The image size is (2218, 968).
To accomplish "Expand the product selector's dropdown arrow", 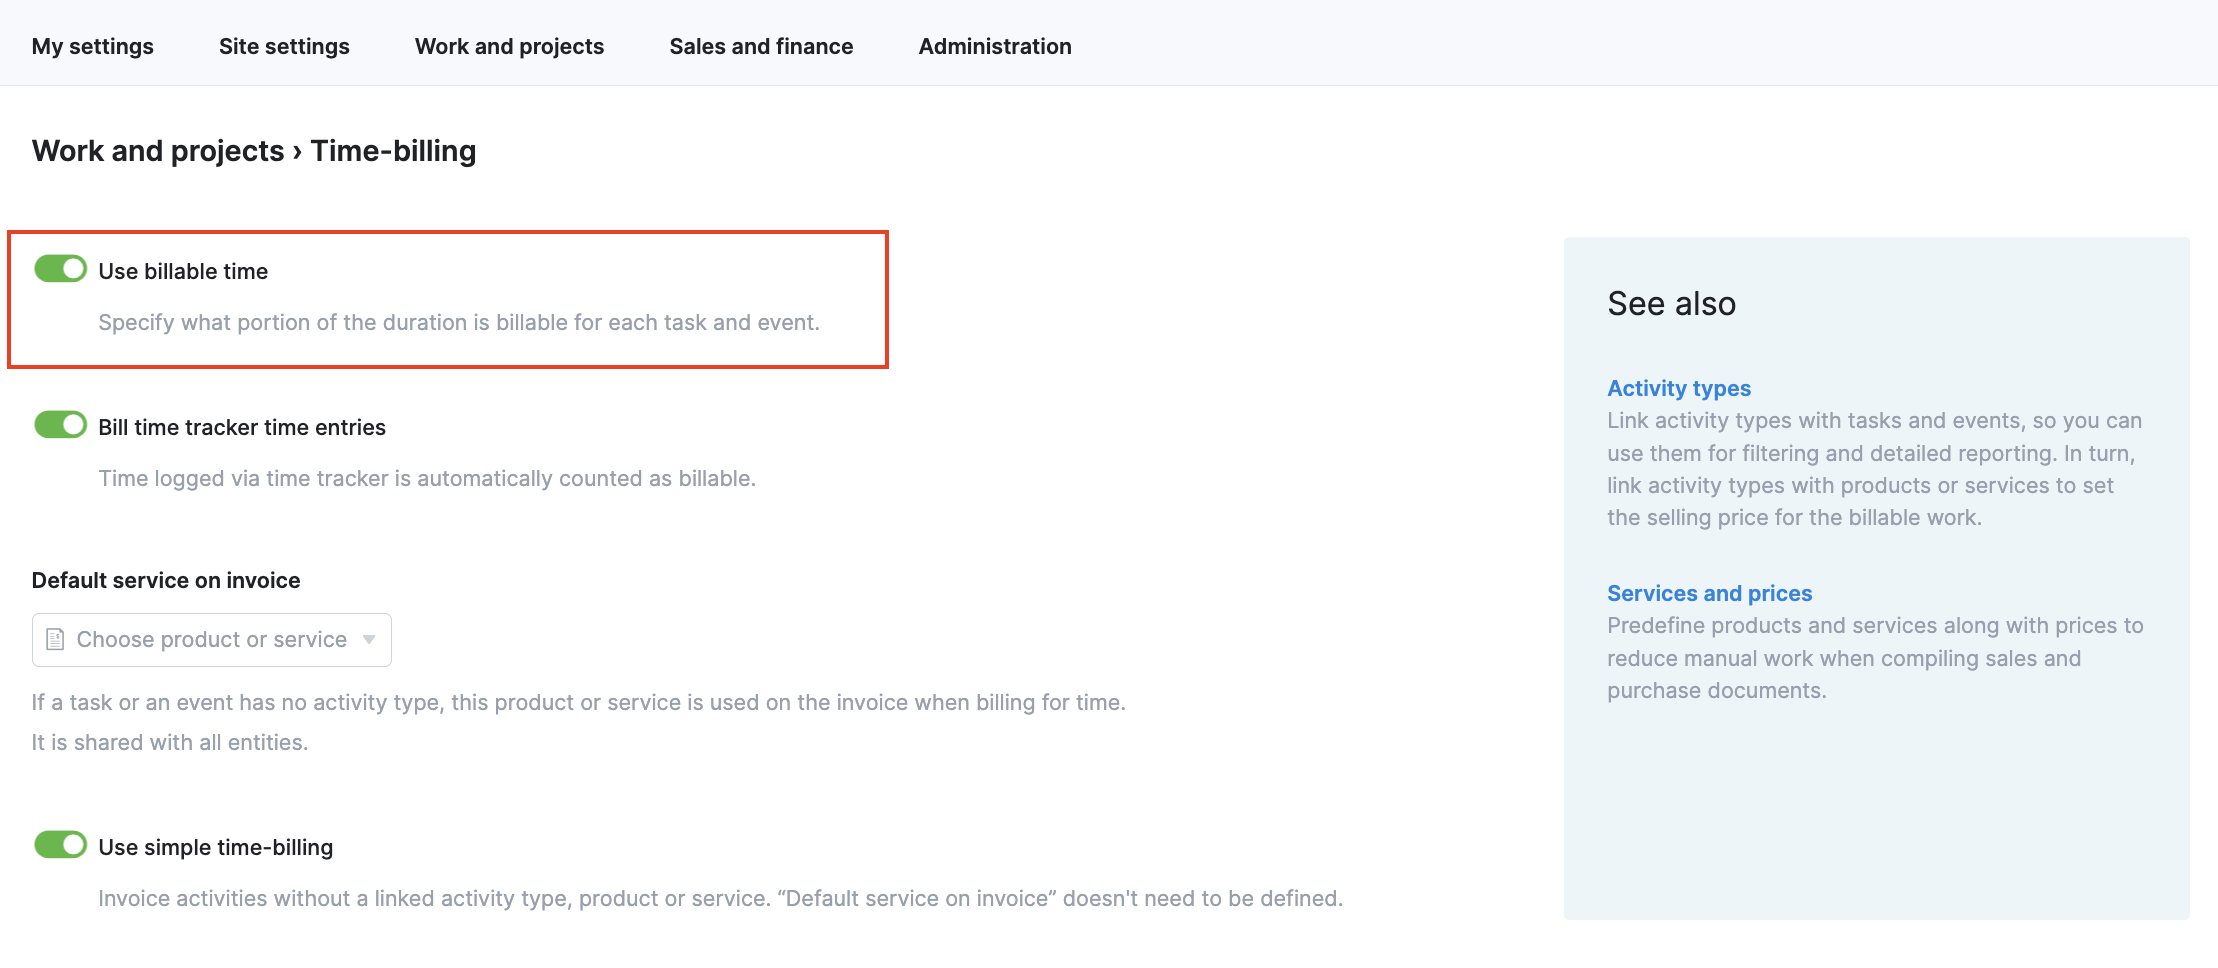I will (368, 639).
